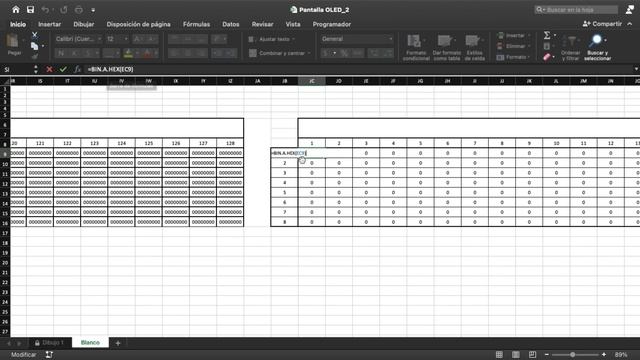The height and width of the screenshot is (360, 640).
Task: Click the Redo arrow icon
Action: [x=64, y=9]
